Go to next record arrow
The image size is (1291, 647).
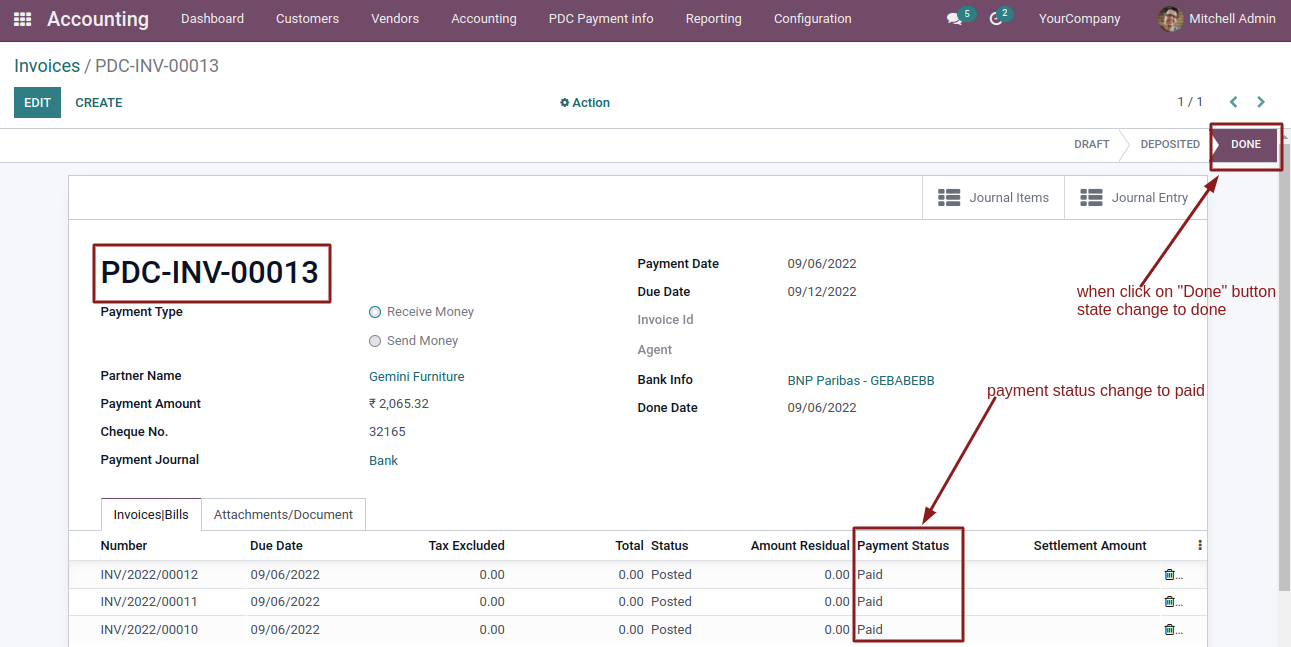[1261, 102]
